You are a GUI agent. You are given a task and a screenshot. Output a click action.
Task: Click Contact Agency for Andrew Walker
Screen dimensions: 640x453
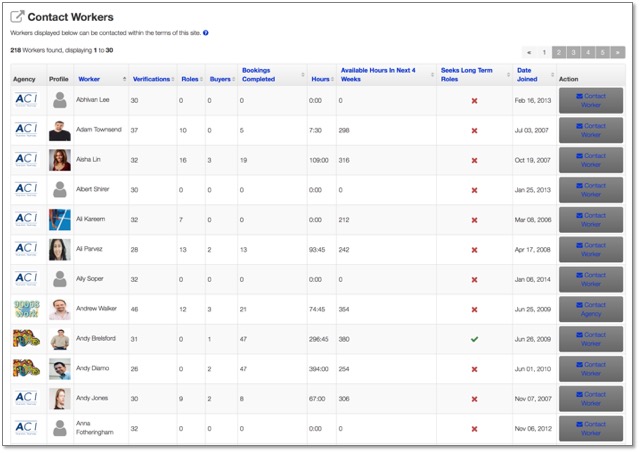point(591,309)
